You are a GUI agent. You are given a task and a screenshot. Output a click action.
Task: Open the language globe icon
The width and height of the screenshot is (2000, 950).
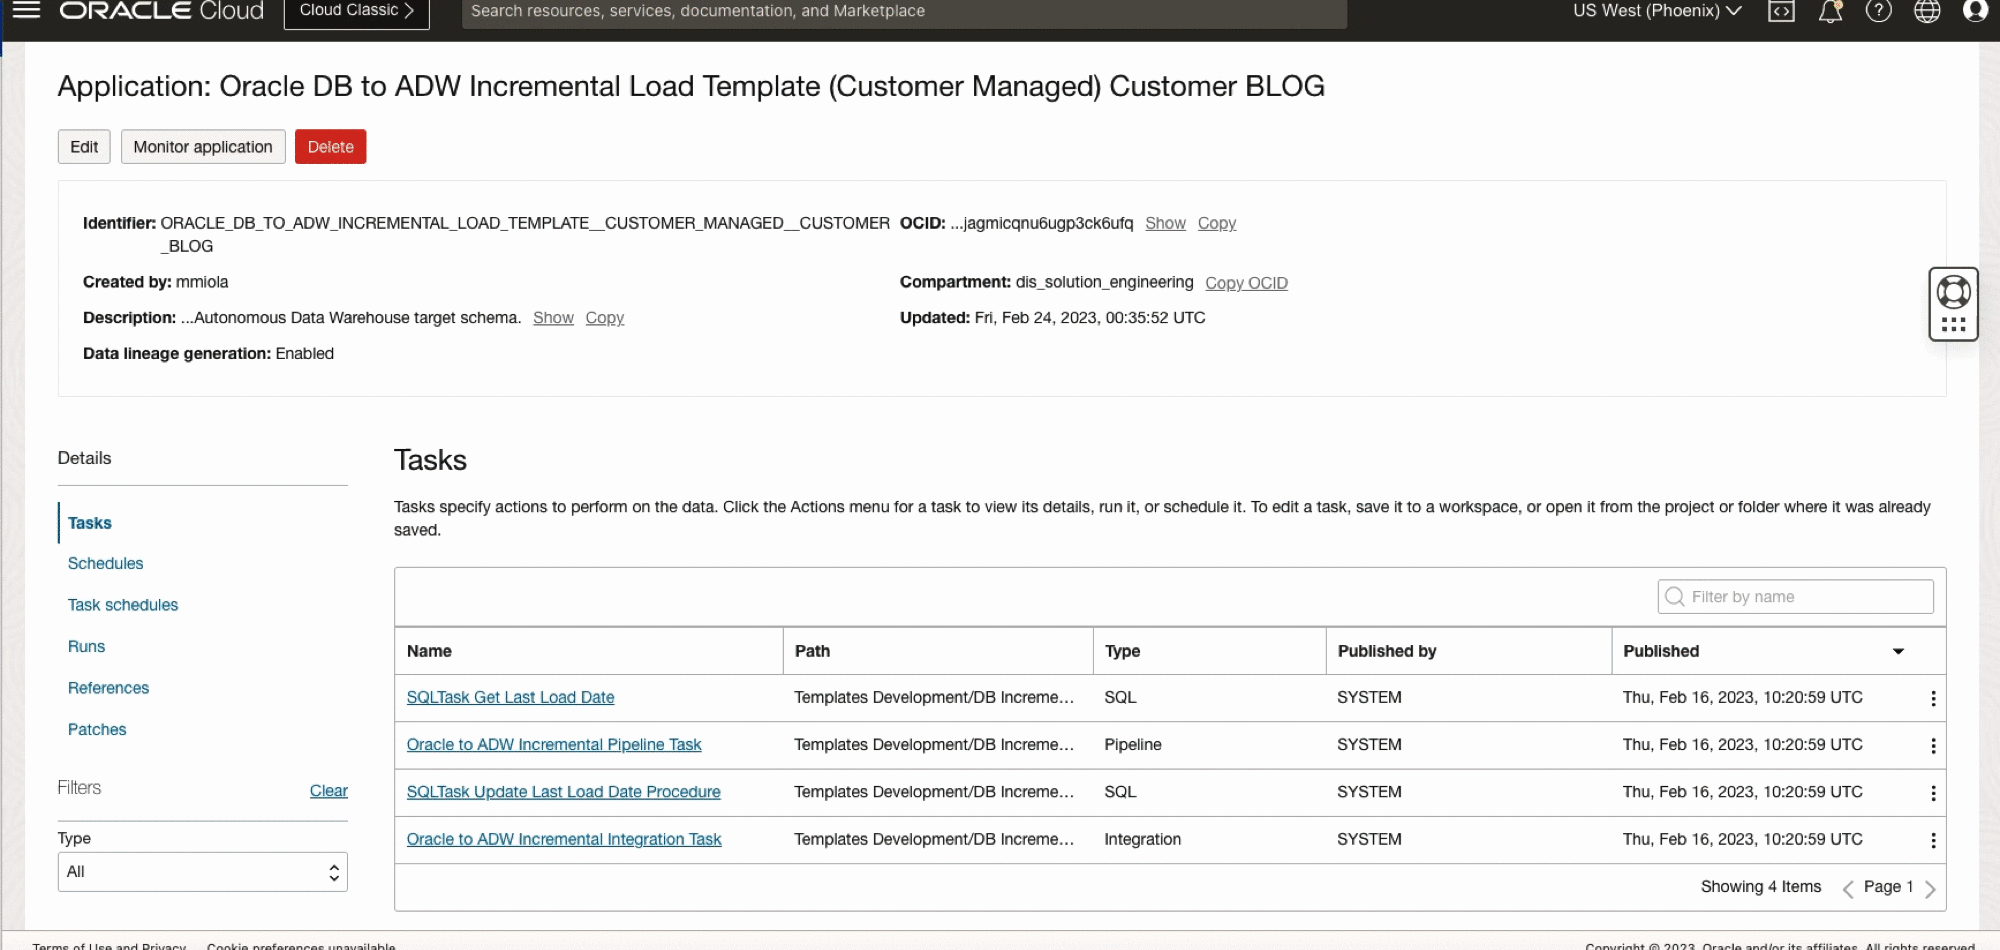tap(1926, 12)
